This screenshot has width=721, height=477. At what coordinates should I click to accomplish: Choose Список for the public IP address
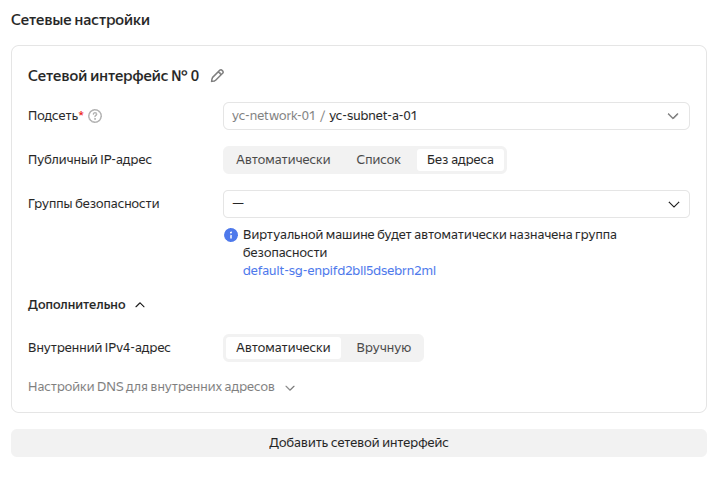tap(378, 160)
